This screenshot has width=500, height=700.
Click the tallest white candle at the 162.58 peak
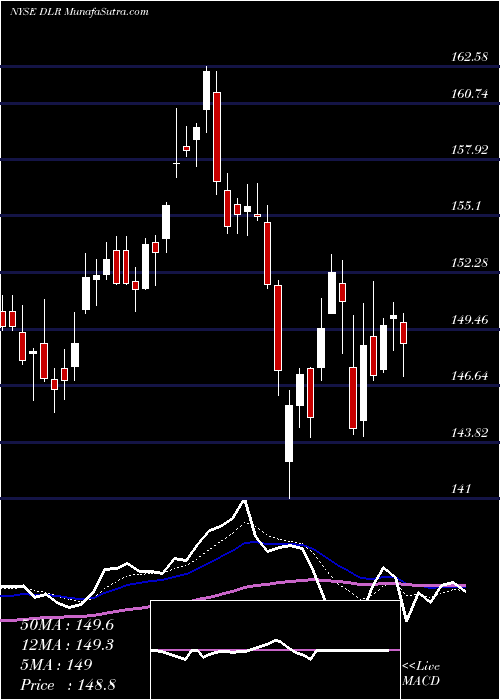206,91
